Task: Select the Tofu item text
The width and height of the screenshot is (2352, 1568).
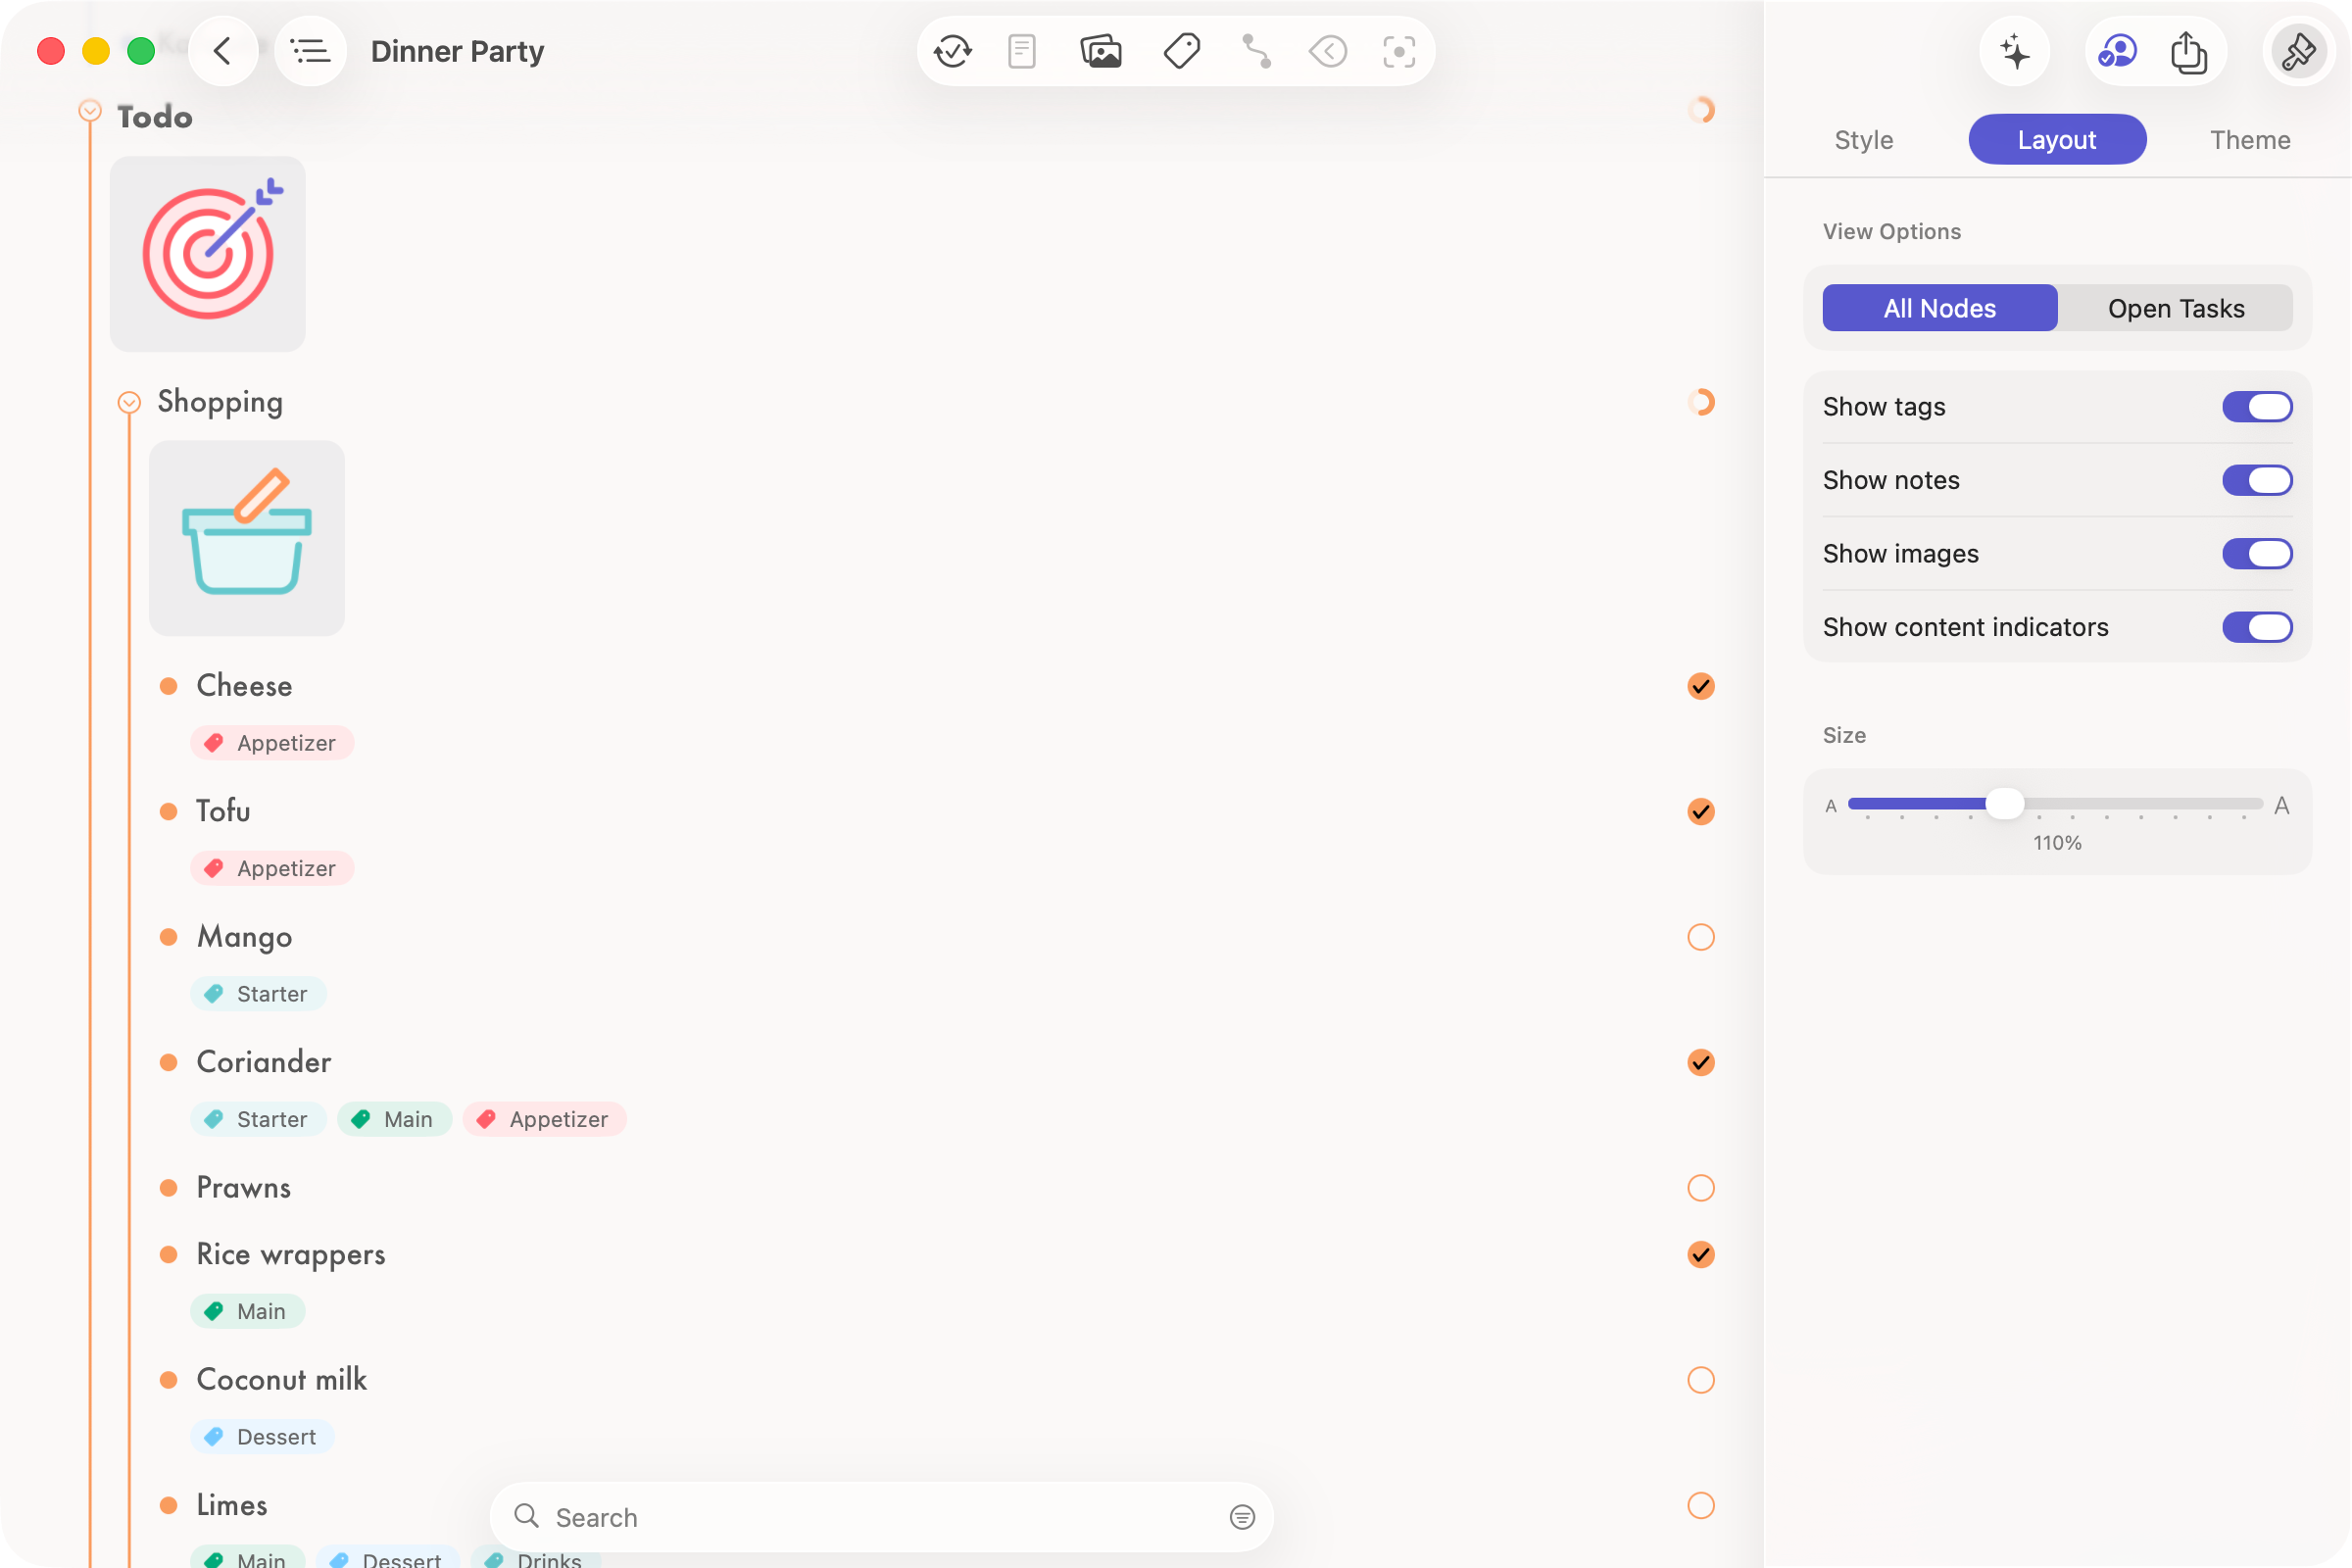Action: point(223,811)
